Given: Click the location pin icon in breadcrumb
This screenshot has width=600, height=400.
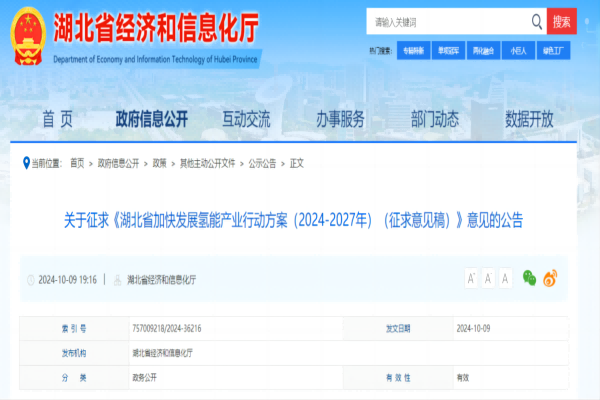Looking at the screenshot, I should [26, 162].
